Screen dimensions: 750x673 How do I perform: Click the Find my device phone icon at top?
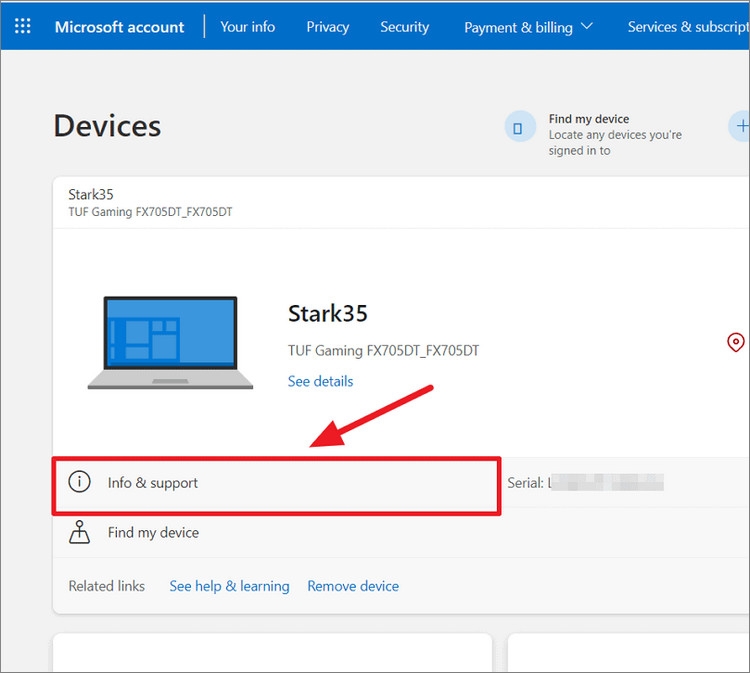[x=519, y=128]
